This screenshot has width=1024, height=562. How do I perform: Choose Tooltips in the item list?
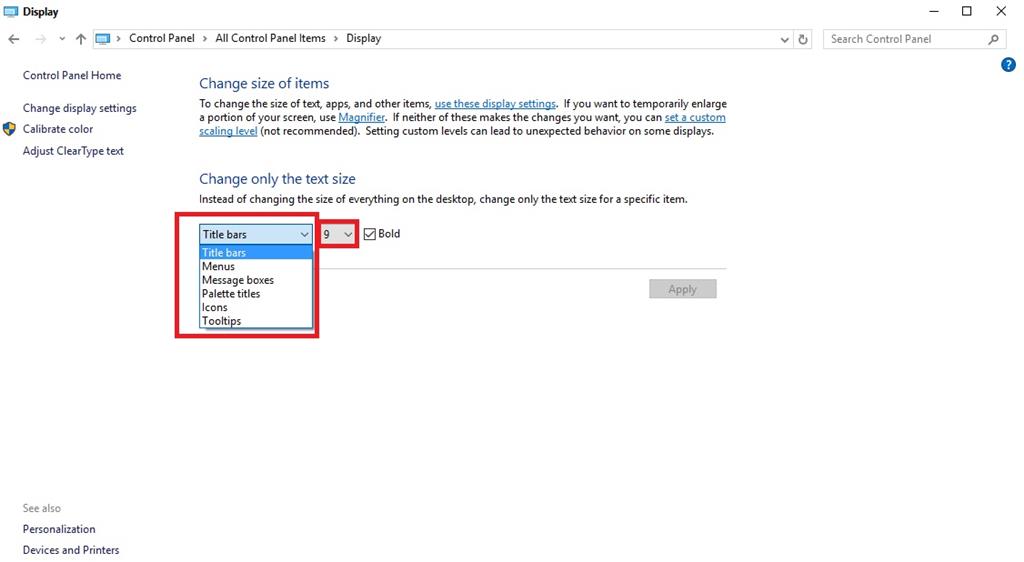click(221, 321)
